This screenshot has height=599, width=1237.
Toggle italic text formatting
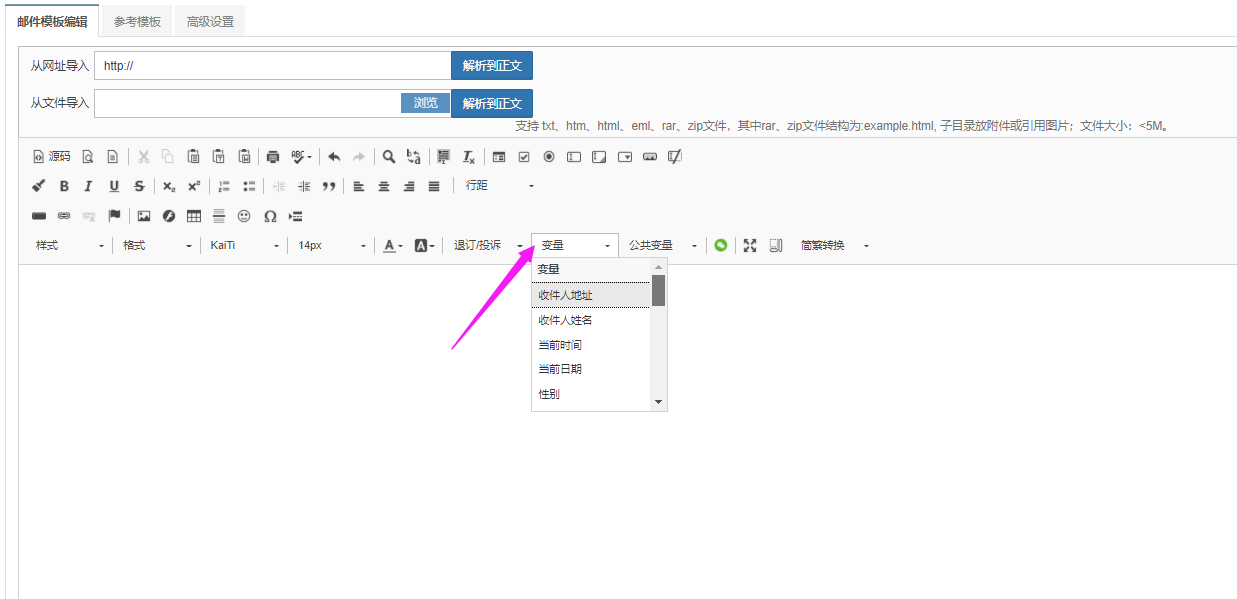(88, 186)
